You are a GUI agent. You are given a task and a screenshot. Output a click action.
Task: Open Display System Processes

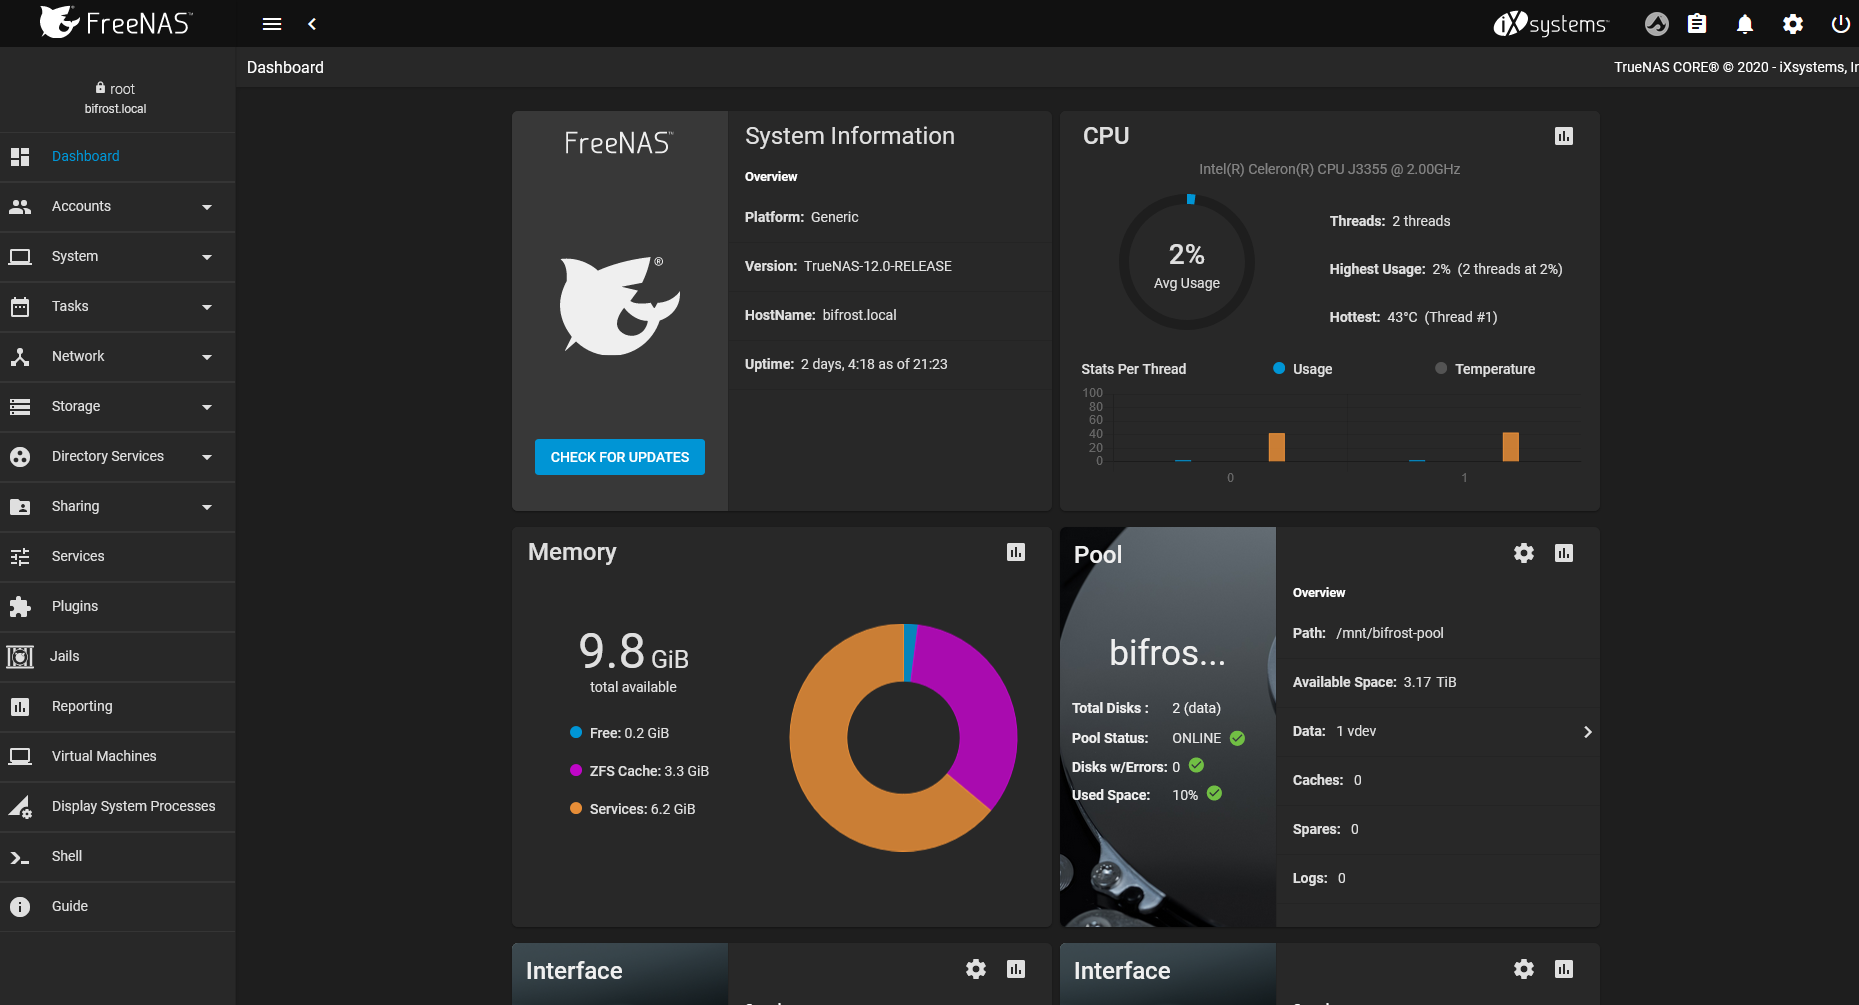click(x=117, y=807)
